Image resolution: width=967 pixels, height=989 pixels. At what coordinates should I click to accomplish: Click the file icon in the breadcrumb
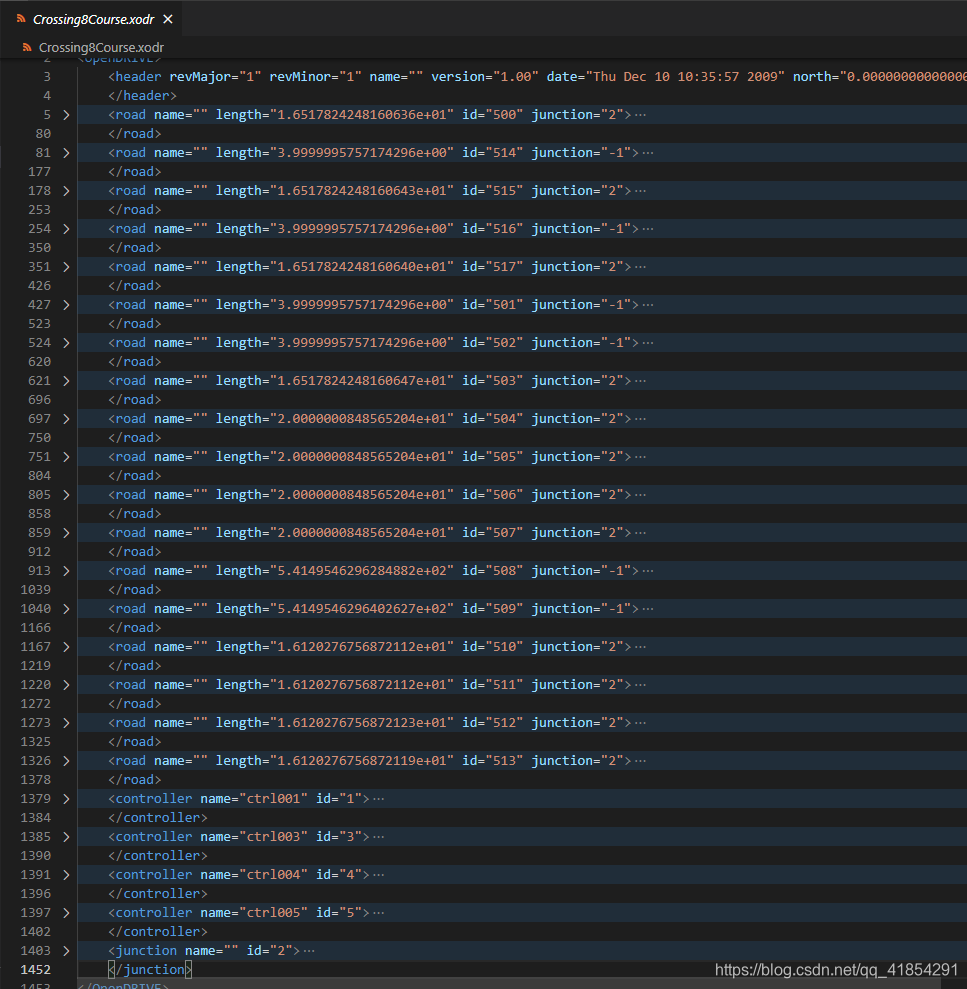pos(26,47)
